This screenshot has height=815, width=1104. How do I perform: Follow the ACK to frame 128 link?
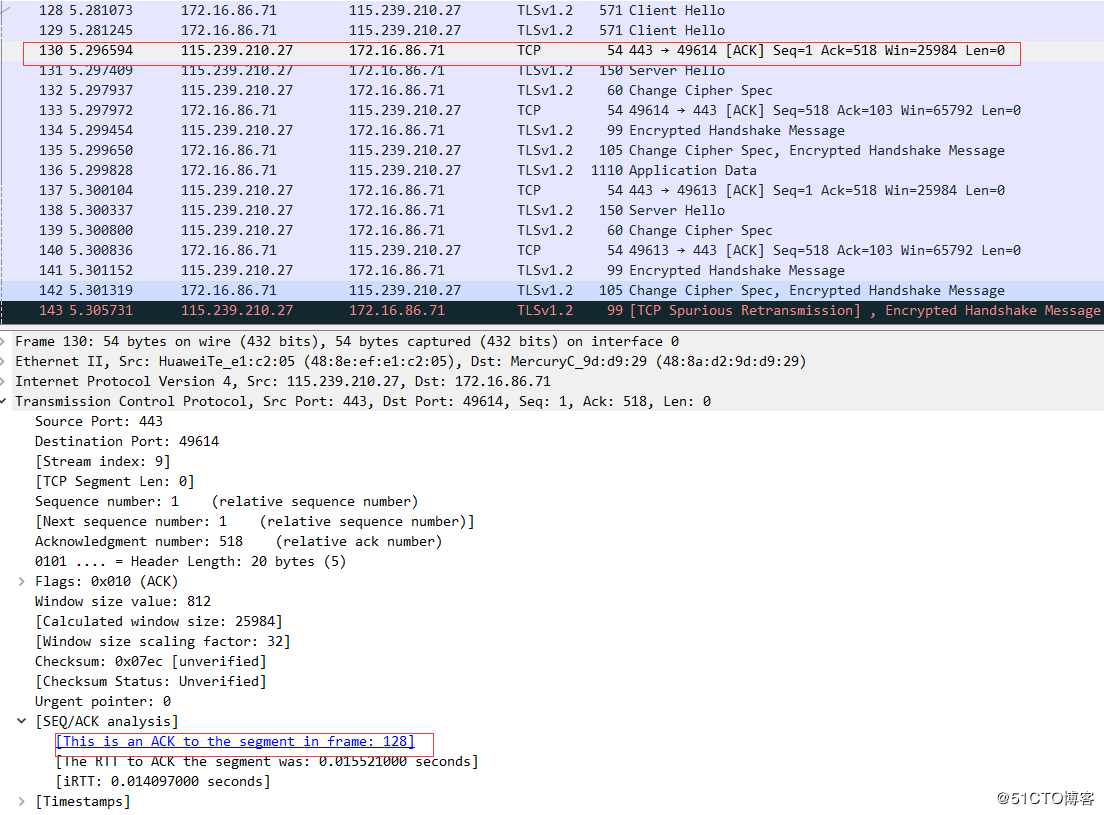click(x=235, y=741)
